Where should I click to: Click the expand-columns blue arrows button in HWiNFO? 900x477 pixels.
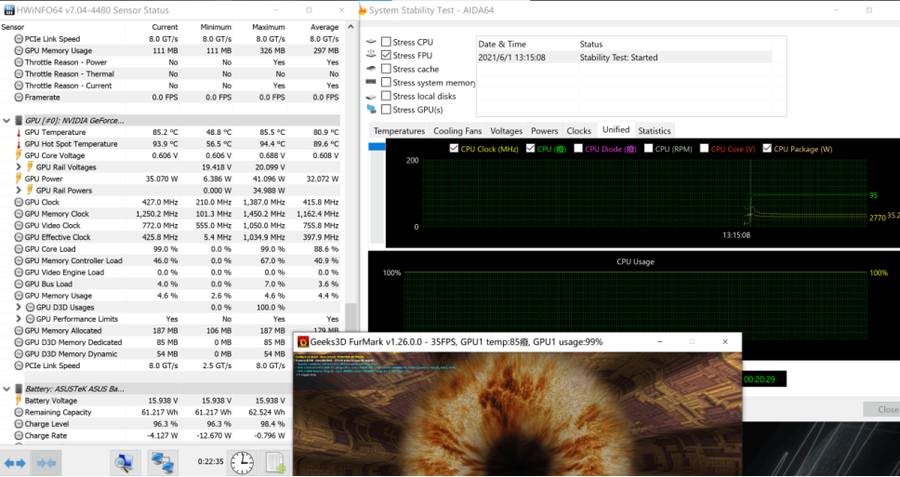pyautogui.click(x=15, y=463)
